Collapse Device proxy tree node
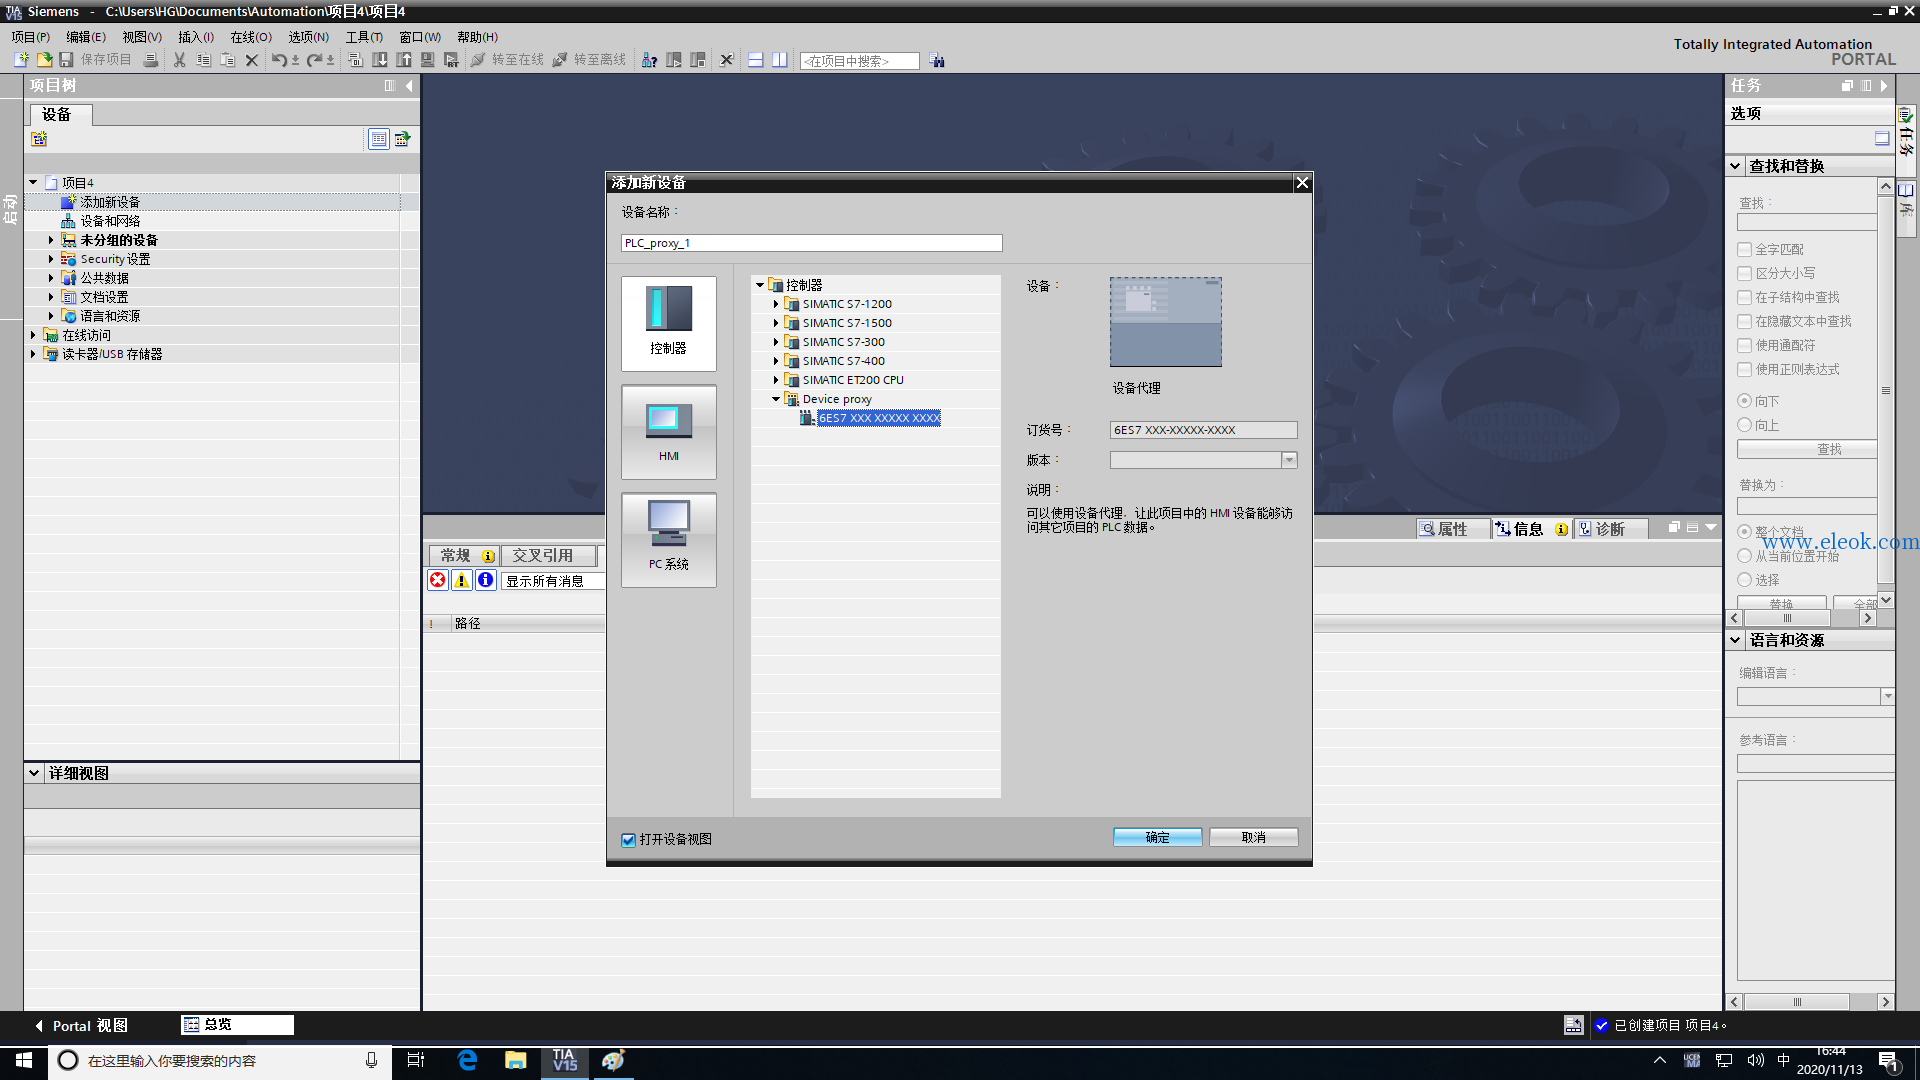The width and height of the screenshot is (1920, 1080). pyautogui.click(x=776, y=399)
